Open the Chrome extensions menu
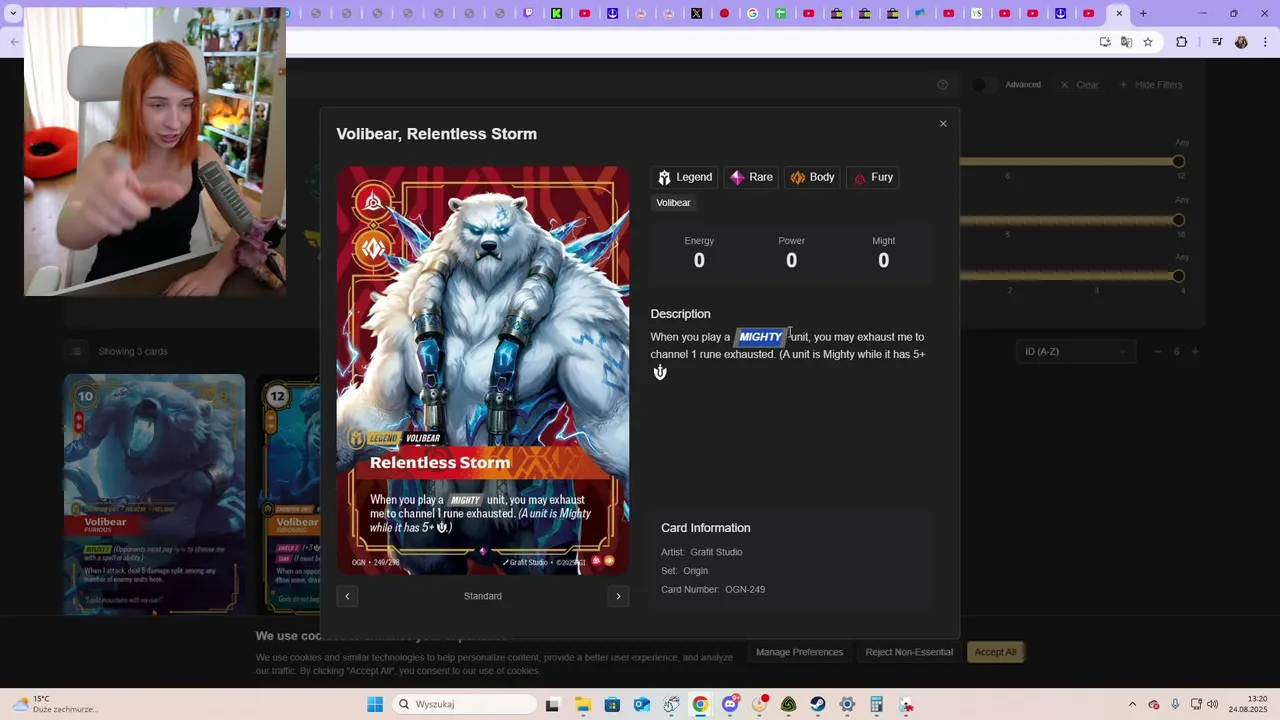Image resolution: width=1280 pixels, height=720 pixels. coord(1182,42)
